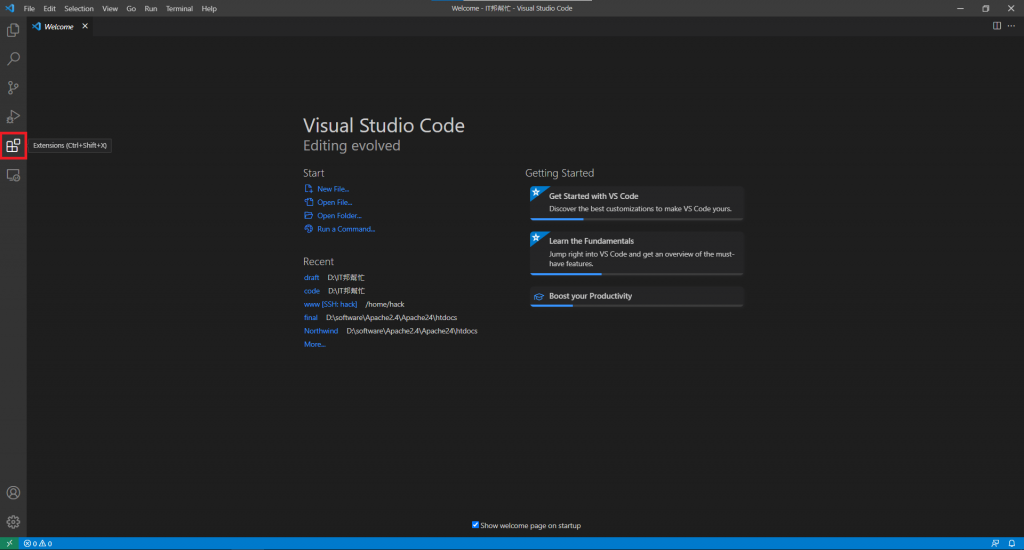Click the Open File icon
1024x550 pixels.
click(x=308, y=202)
